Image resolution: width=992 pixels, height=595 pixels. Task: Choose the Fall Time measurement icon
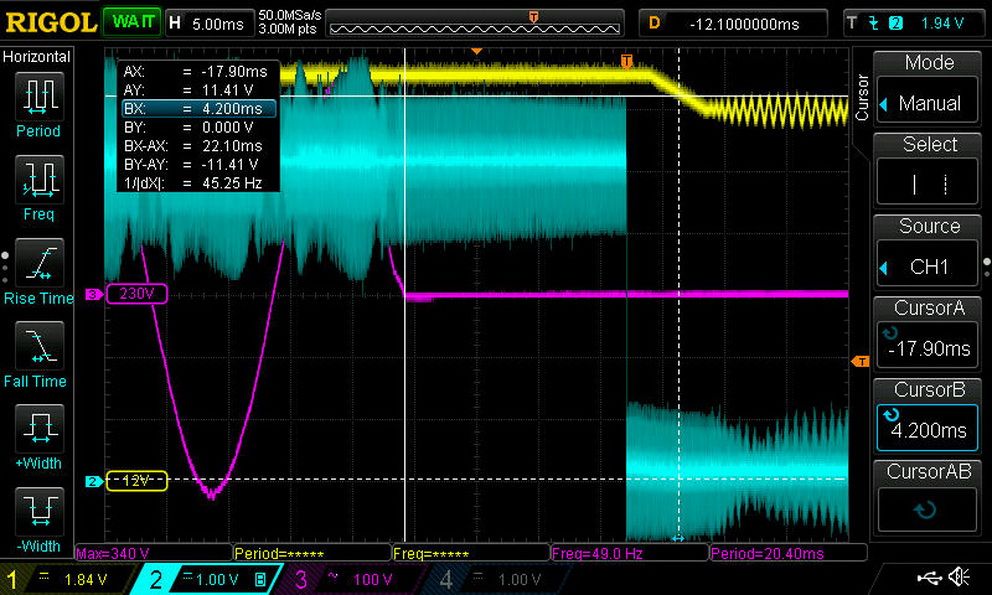click(x=39, y=346)
